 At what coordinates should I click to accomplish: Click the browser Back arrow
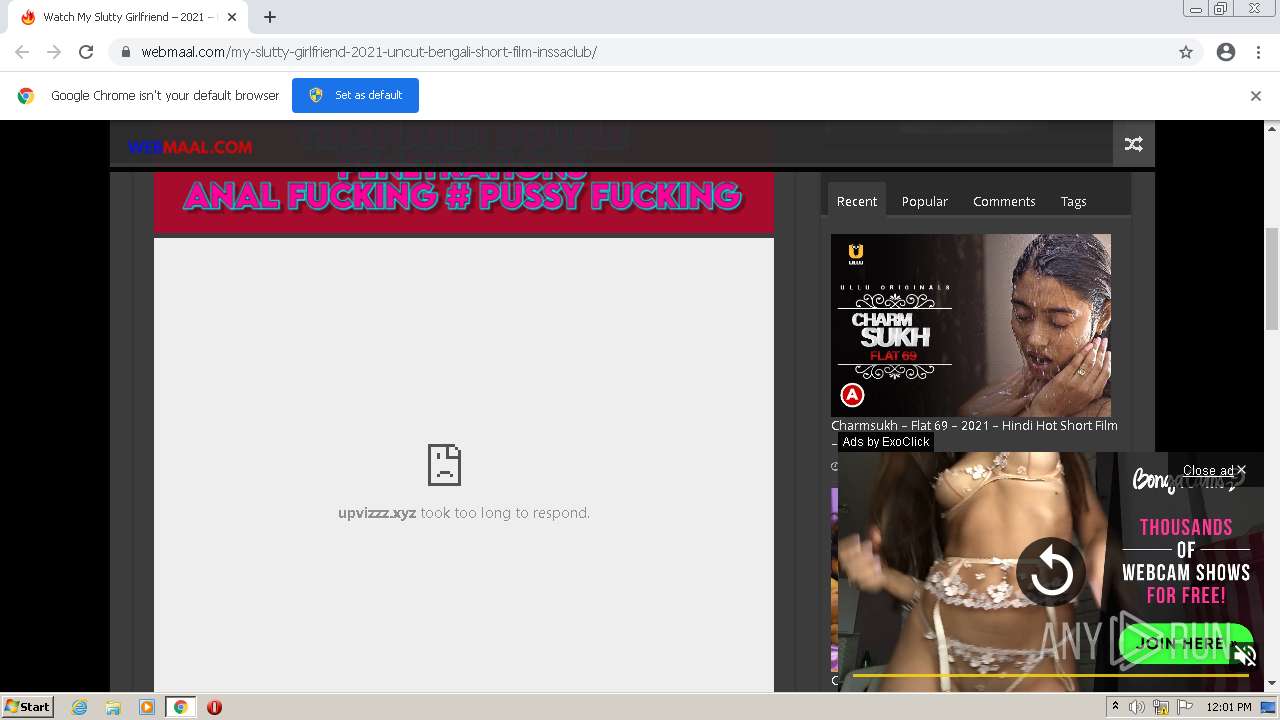[22, 52]
